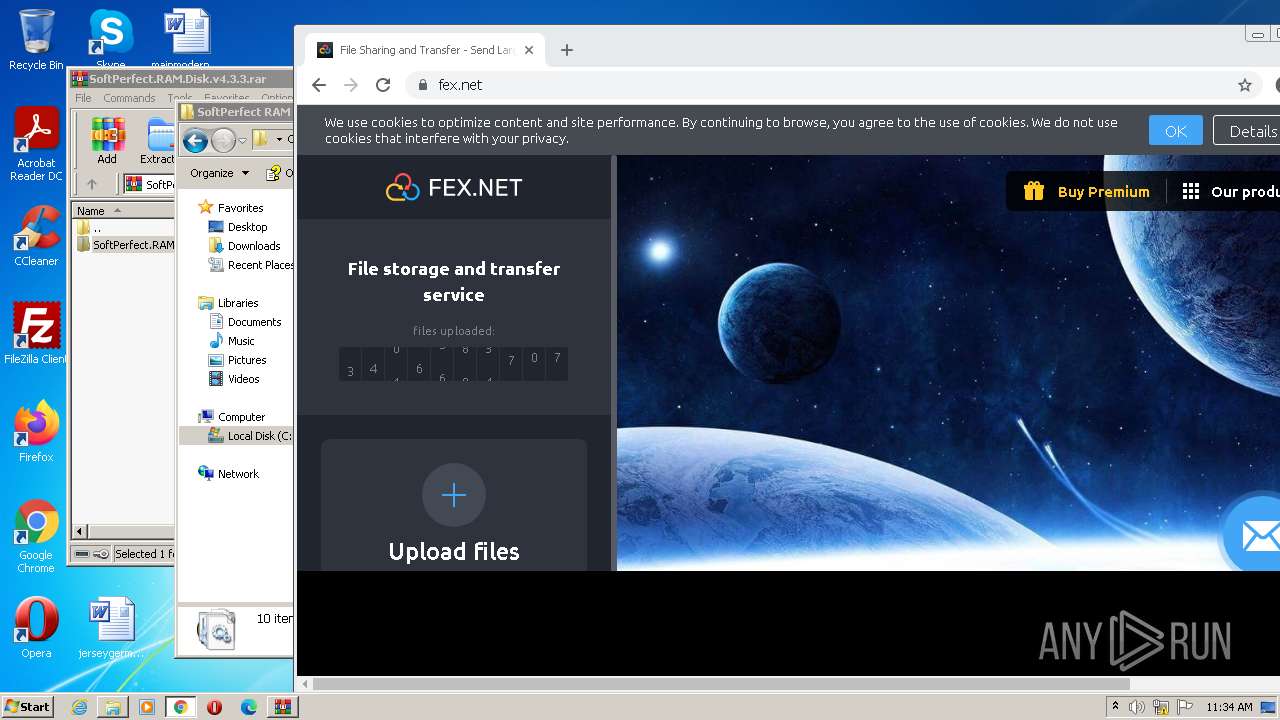Open a new Chrome tab with plus button
1280x720 pixels.
[567, 50]
